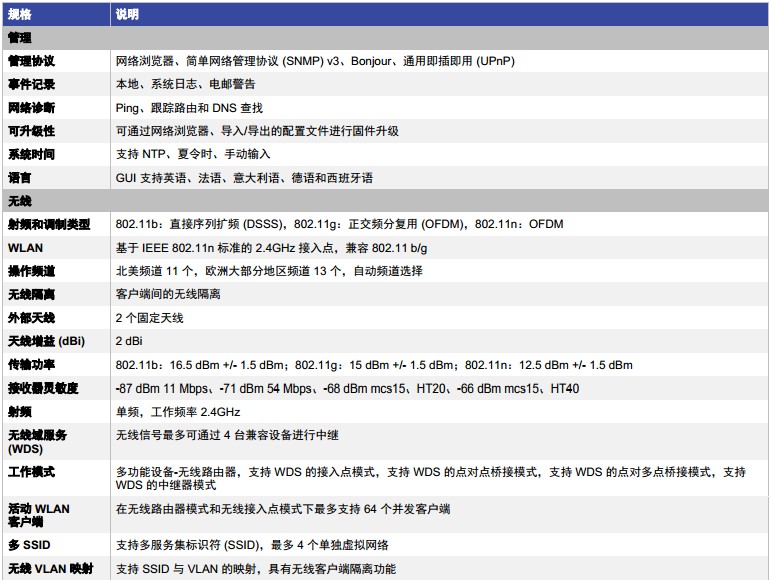This screenshot has height=580, width=771.
Task: Click the 可升级性 row label
Action: coord(32,131)
